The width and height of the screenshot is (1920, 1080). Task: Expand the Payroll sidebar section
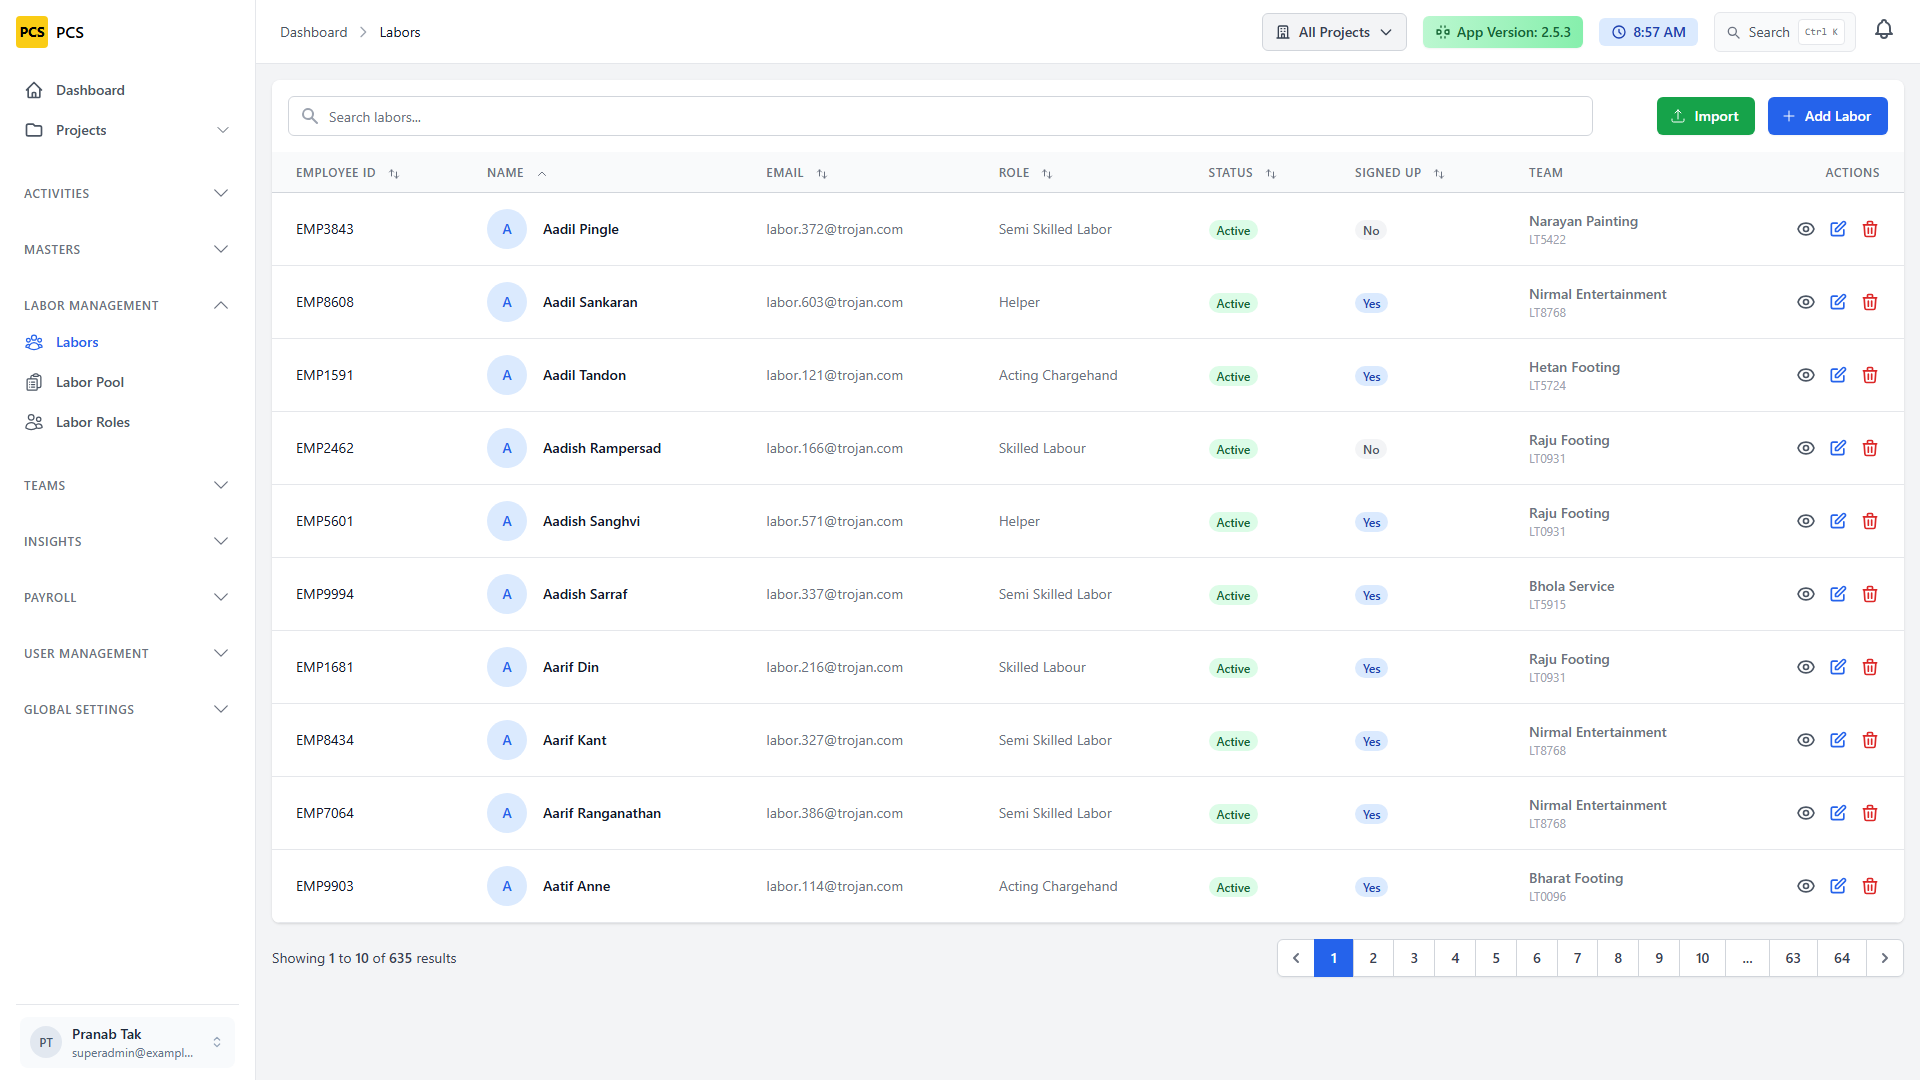click(x=127, y=598)
